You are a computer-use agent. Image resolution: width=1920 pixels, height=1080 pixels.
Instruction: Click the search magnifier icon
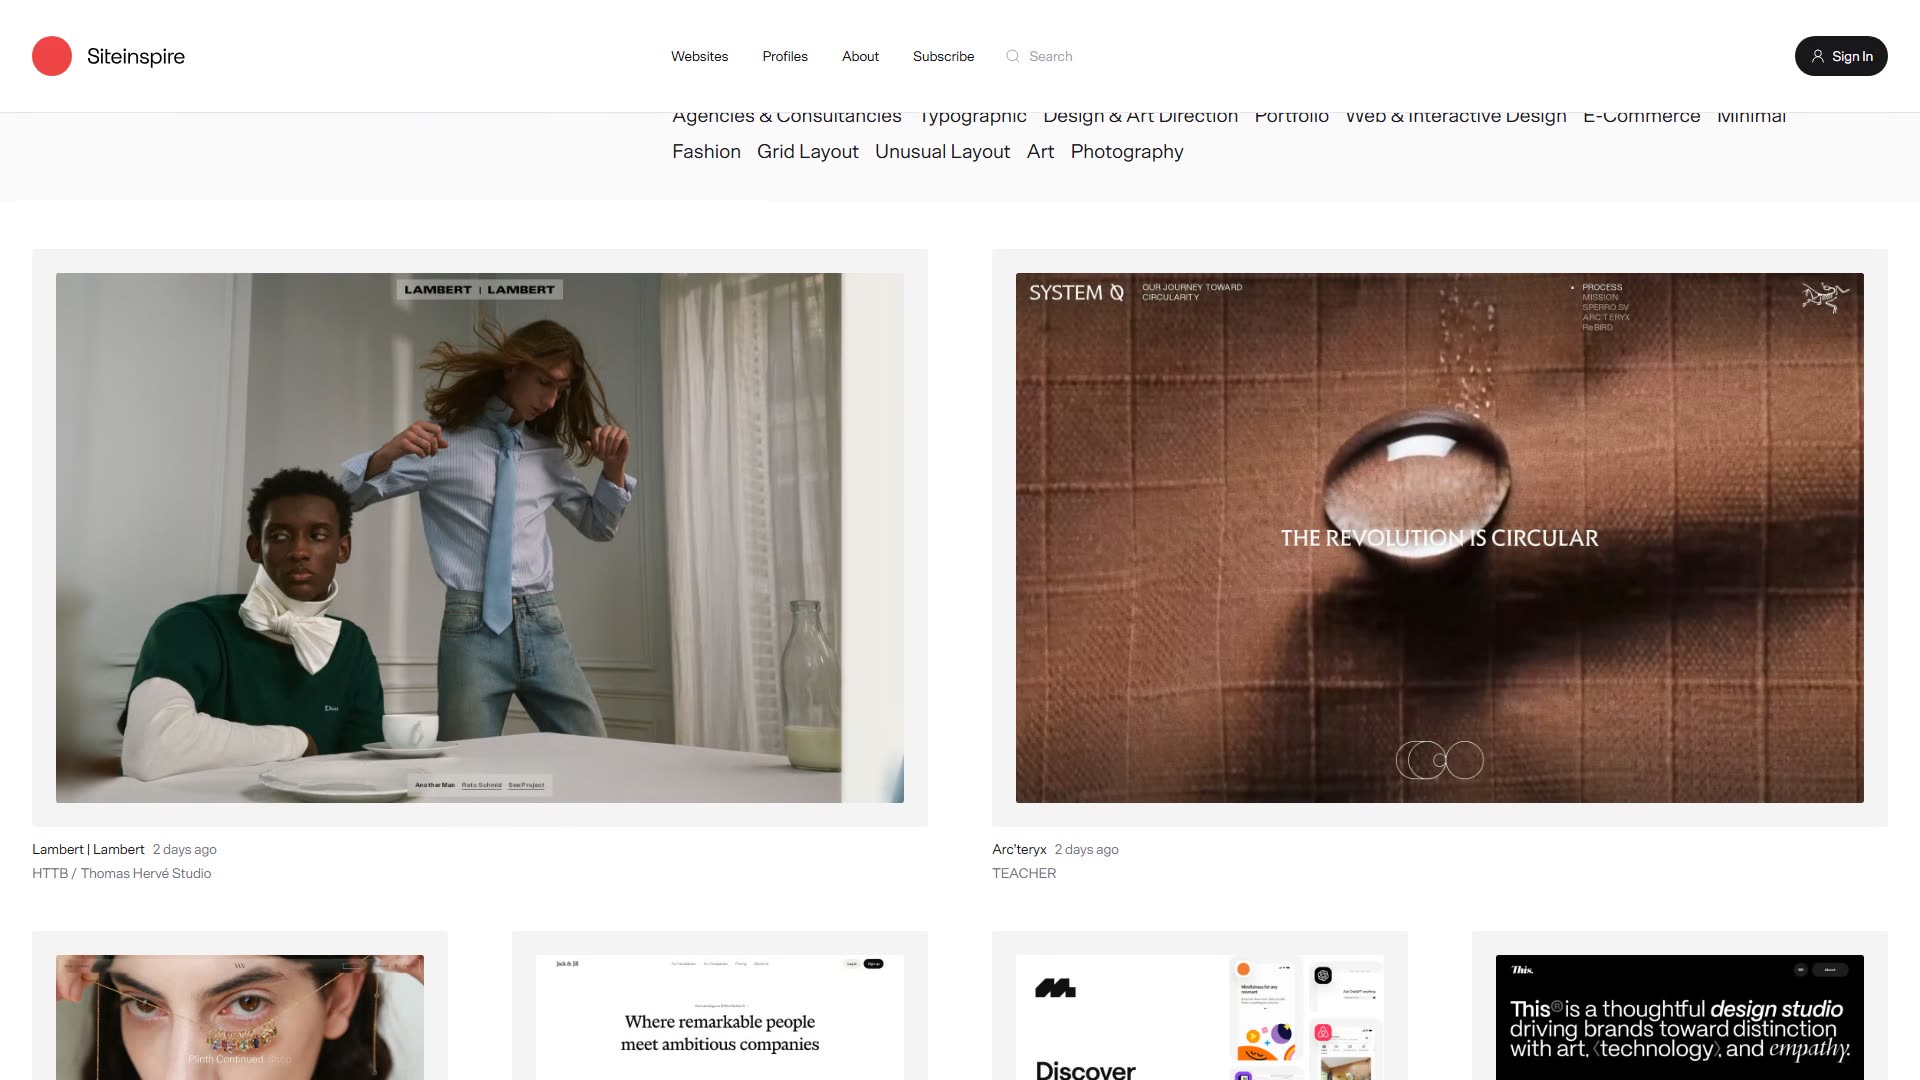point(1013,56)
